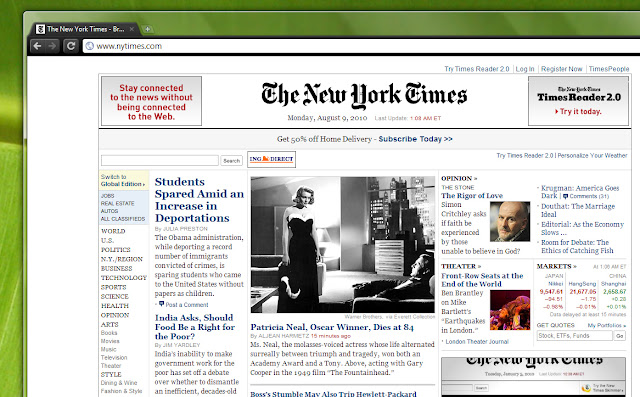Reload the page with the refresh icon
The width and height of the screenshot is (640, 397).
coord(71,46)
